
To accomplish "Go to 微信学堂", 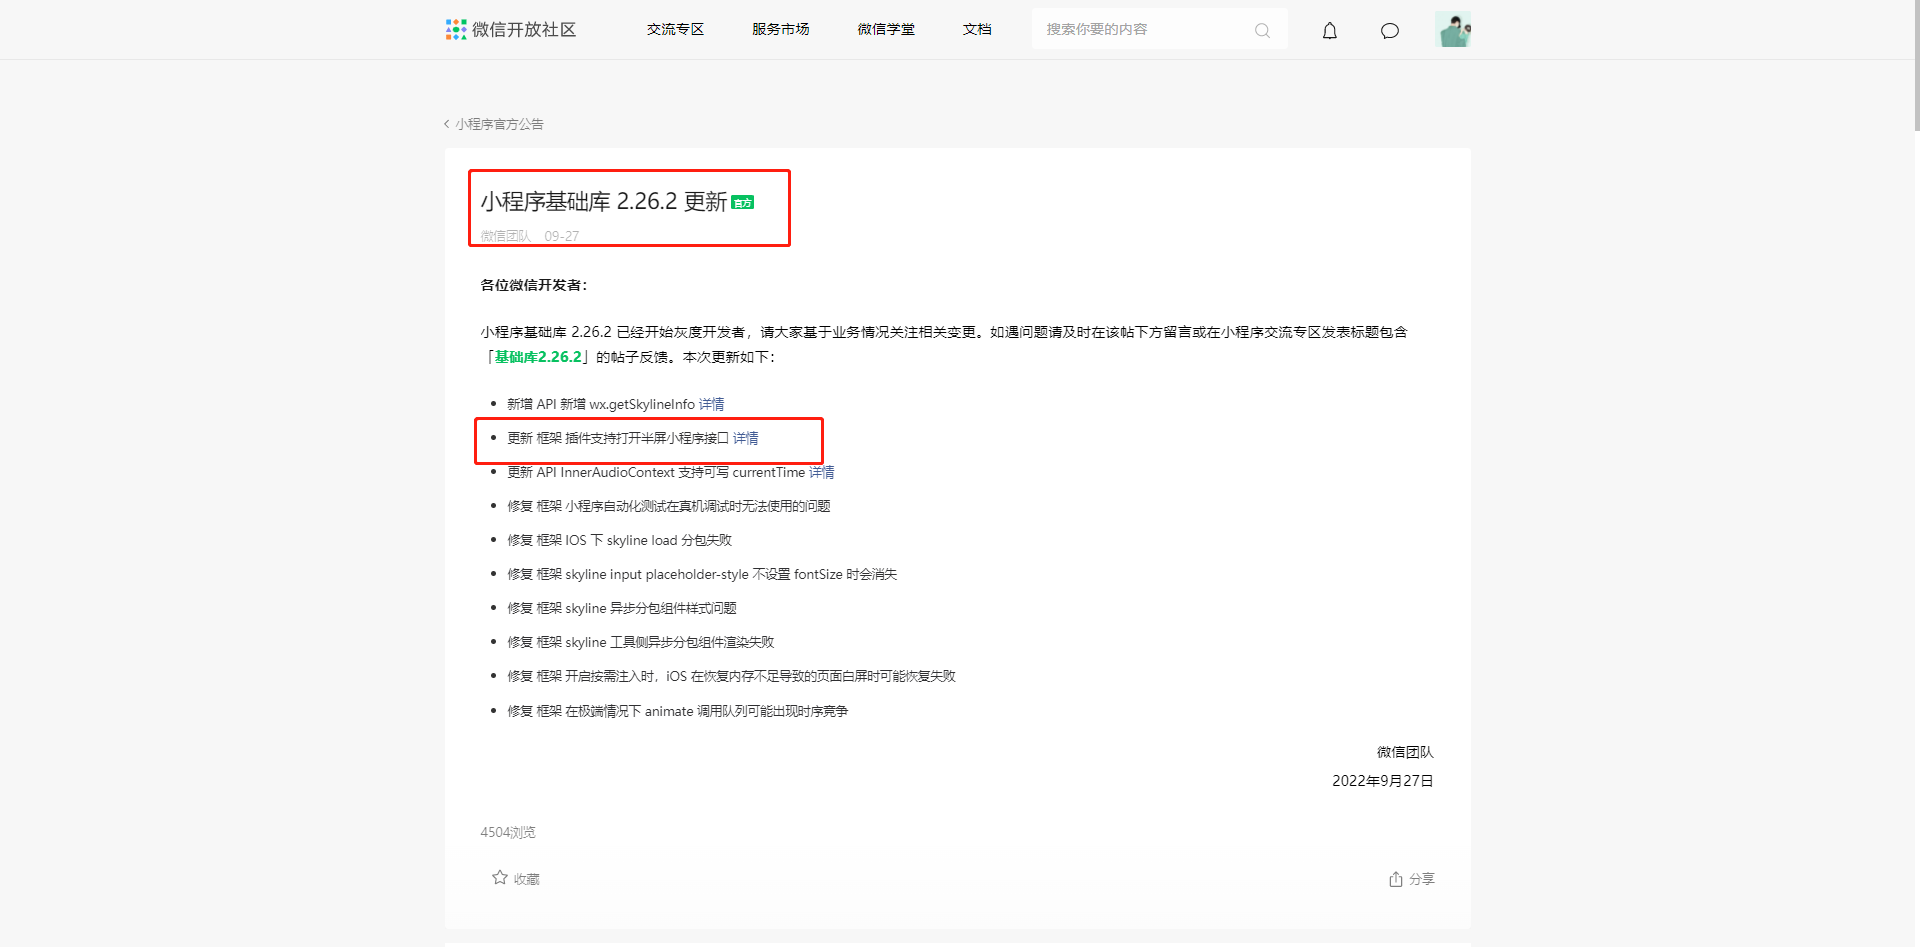I will click(886, 30).
